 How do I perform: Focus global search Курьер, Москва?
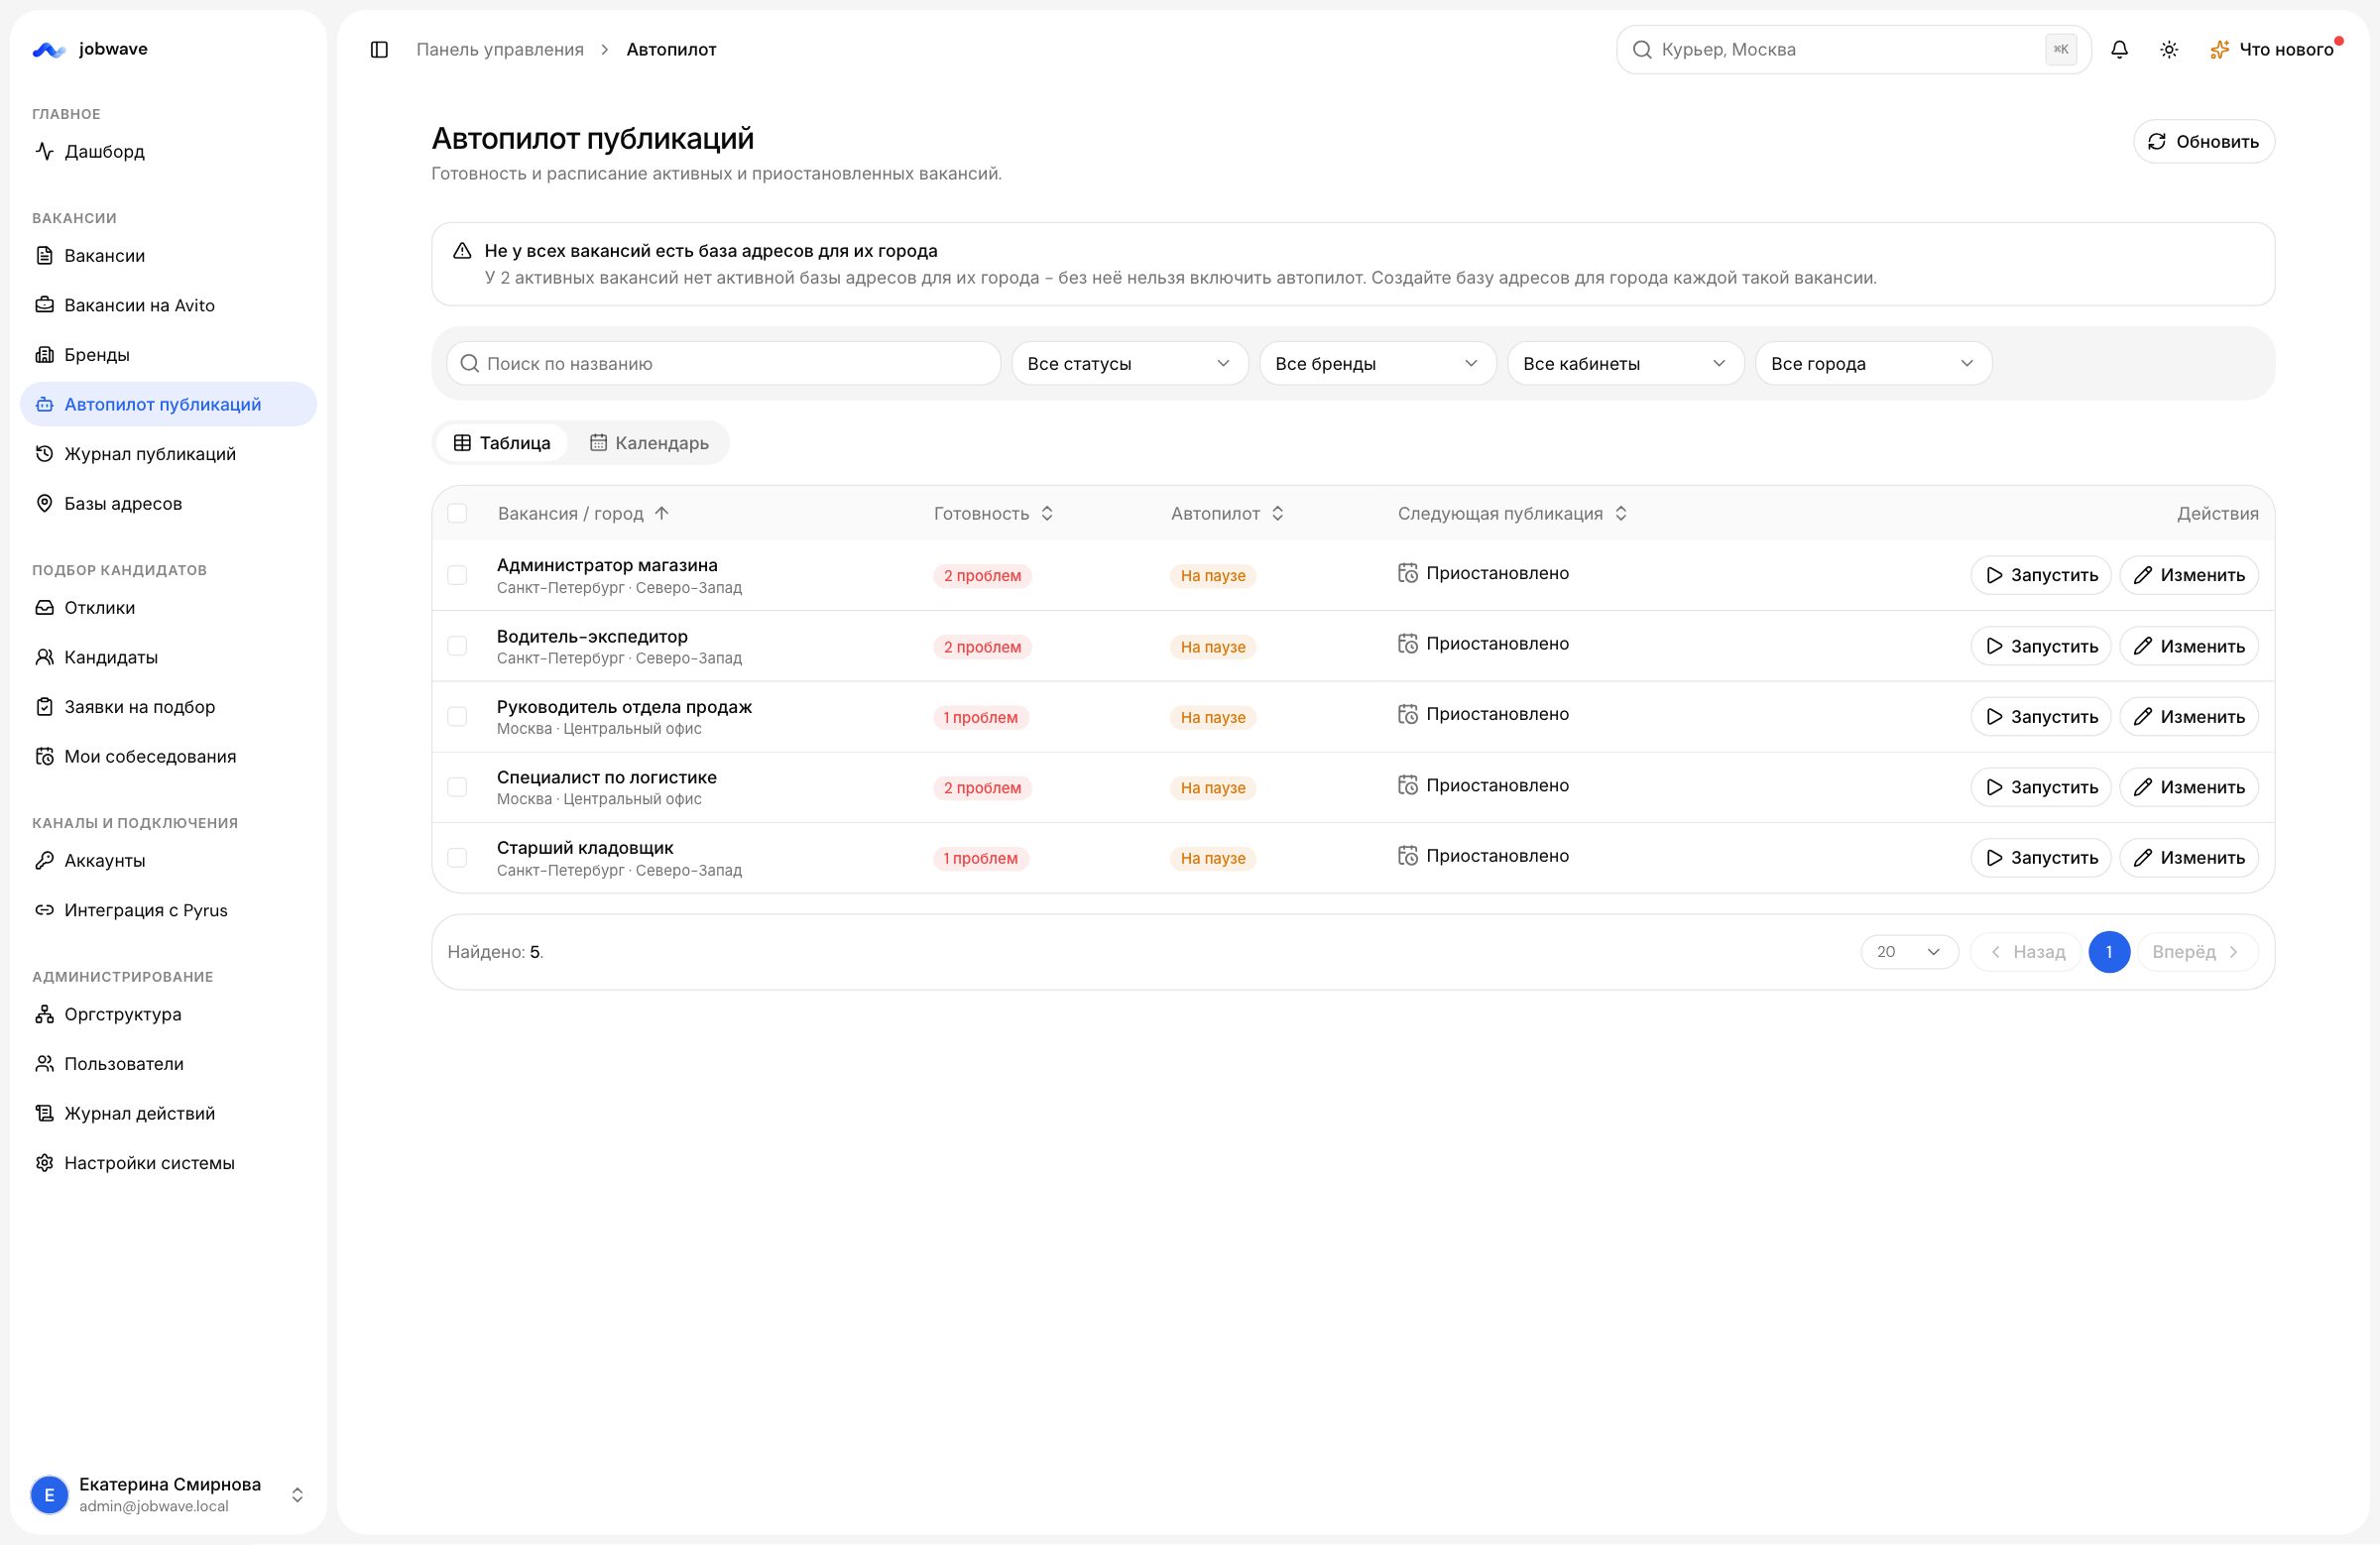[x=1853, y=49]
